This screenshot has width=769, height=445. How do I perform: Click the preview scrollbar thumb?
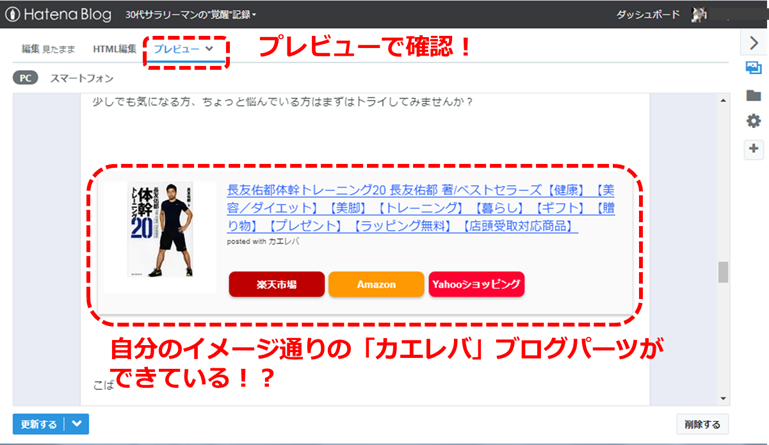723,272
